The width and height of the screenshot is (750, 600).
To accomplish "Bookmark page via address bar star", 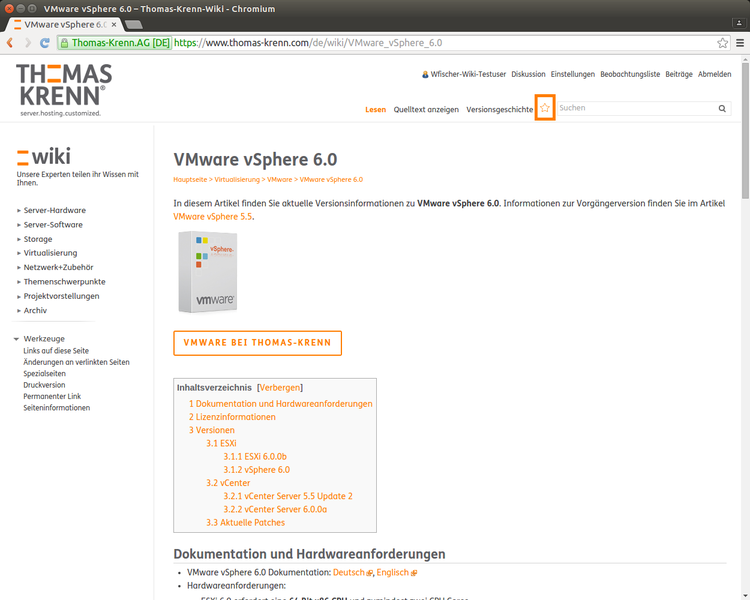I will pos(722,43).
